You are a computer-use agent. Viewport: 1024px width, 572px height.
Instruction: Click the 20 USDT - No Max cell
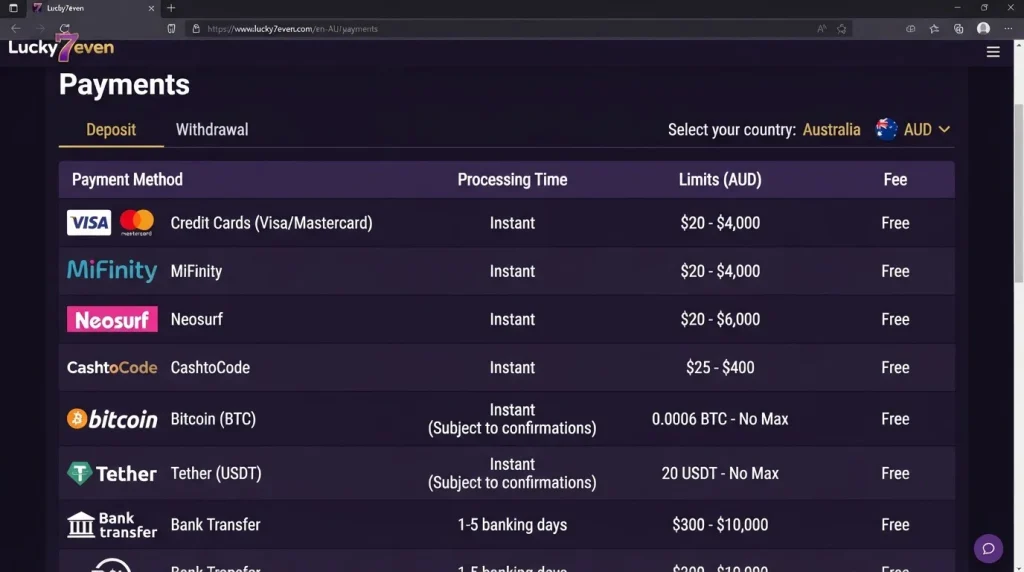click(x=720, y=473)
